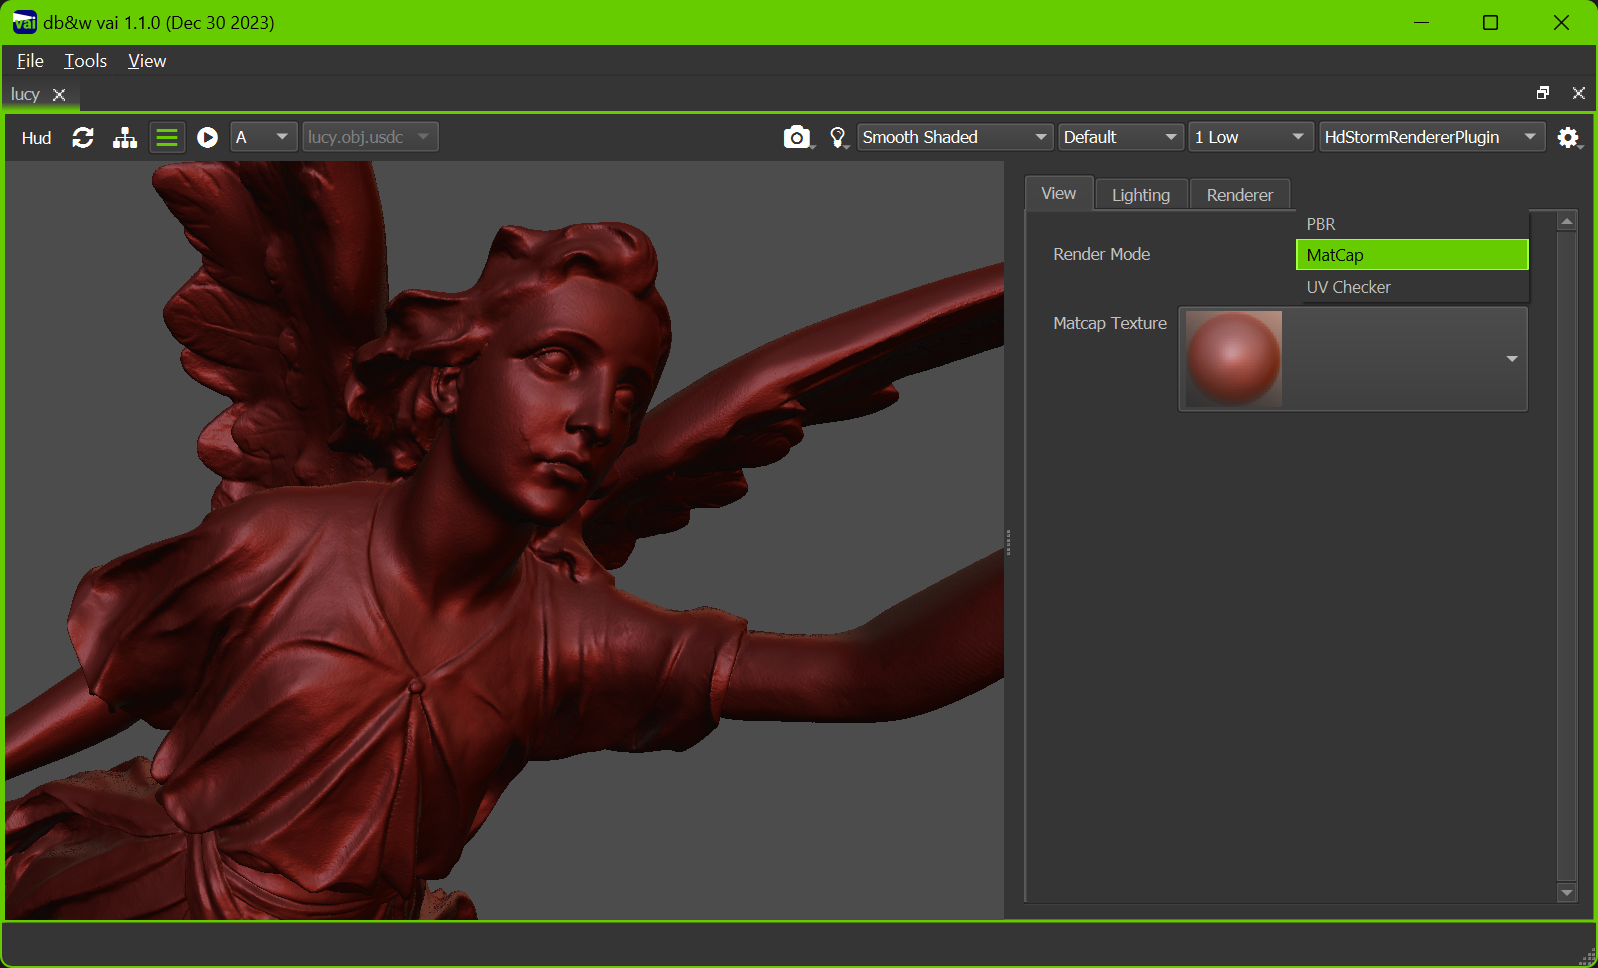The height and width of the screenshot is (968, 1598).
Task: Click the Render Mode label
Action: [1101, 254]
